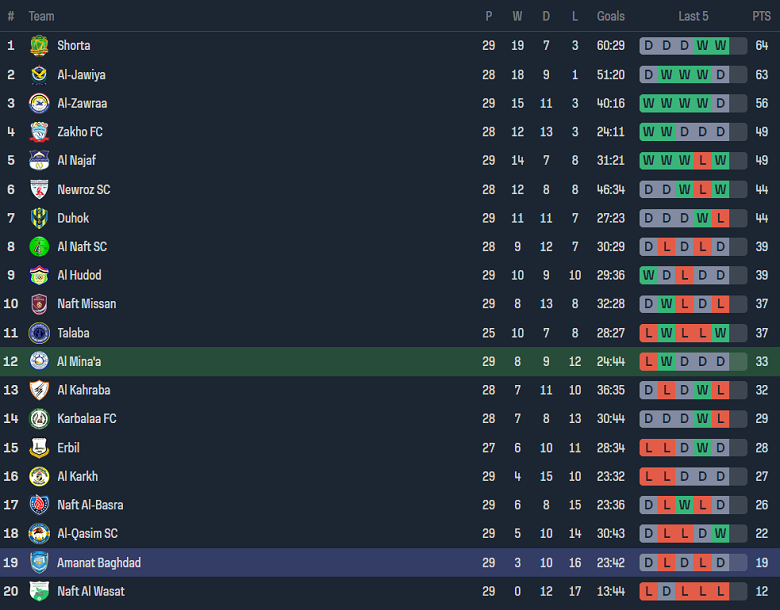Click the Talaba circular emblem
This screenshot has height=610, width=780.
tap(39, 333)
